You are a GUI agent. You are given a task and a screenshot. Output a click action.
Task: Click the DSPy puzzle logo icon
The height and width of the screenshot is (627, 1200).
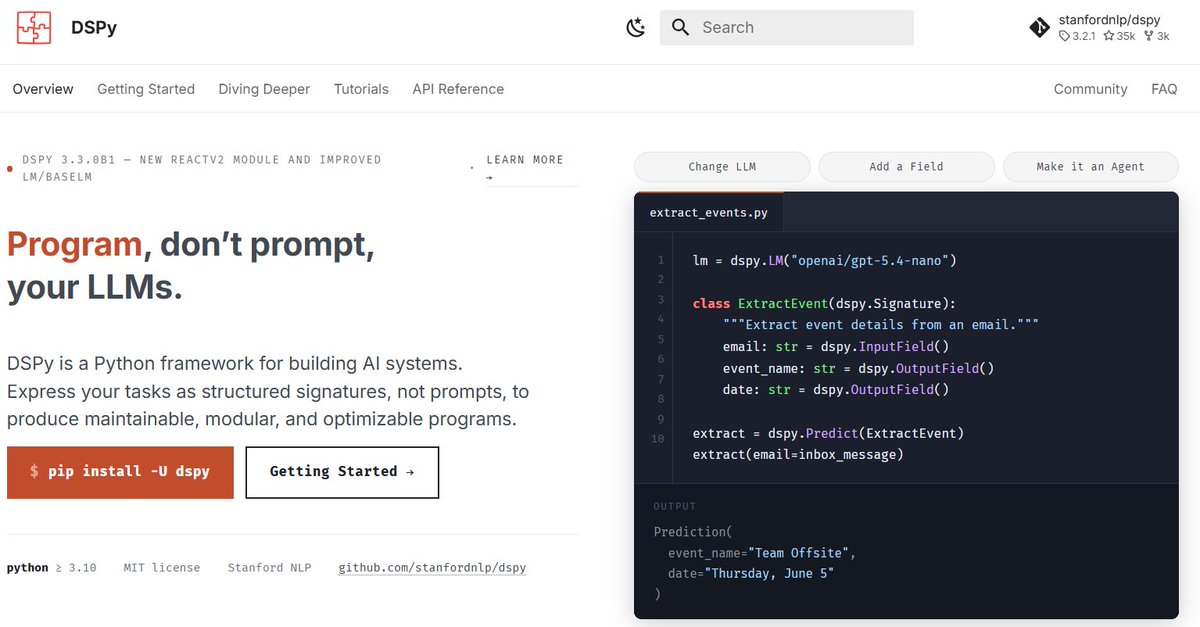click(34, 27)
